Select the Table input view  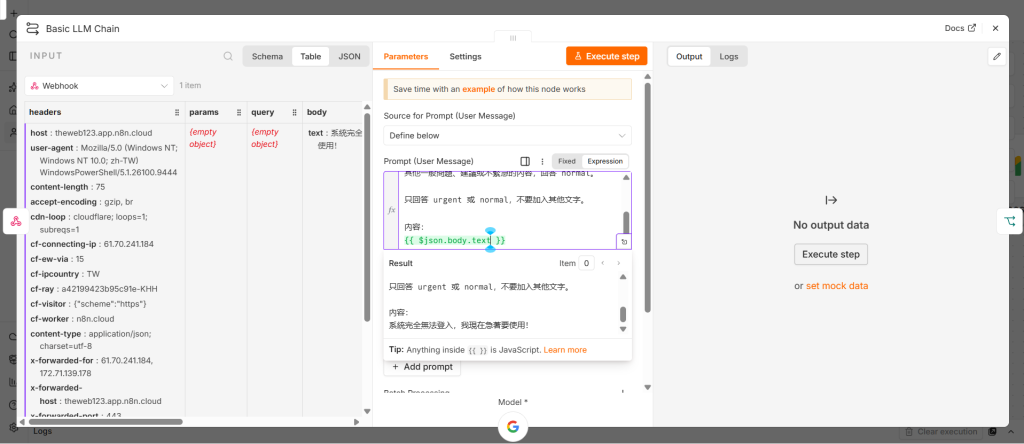310,56
